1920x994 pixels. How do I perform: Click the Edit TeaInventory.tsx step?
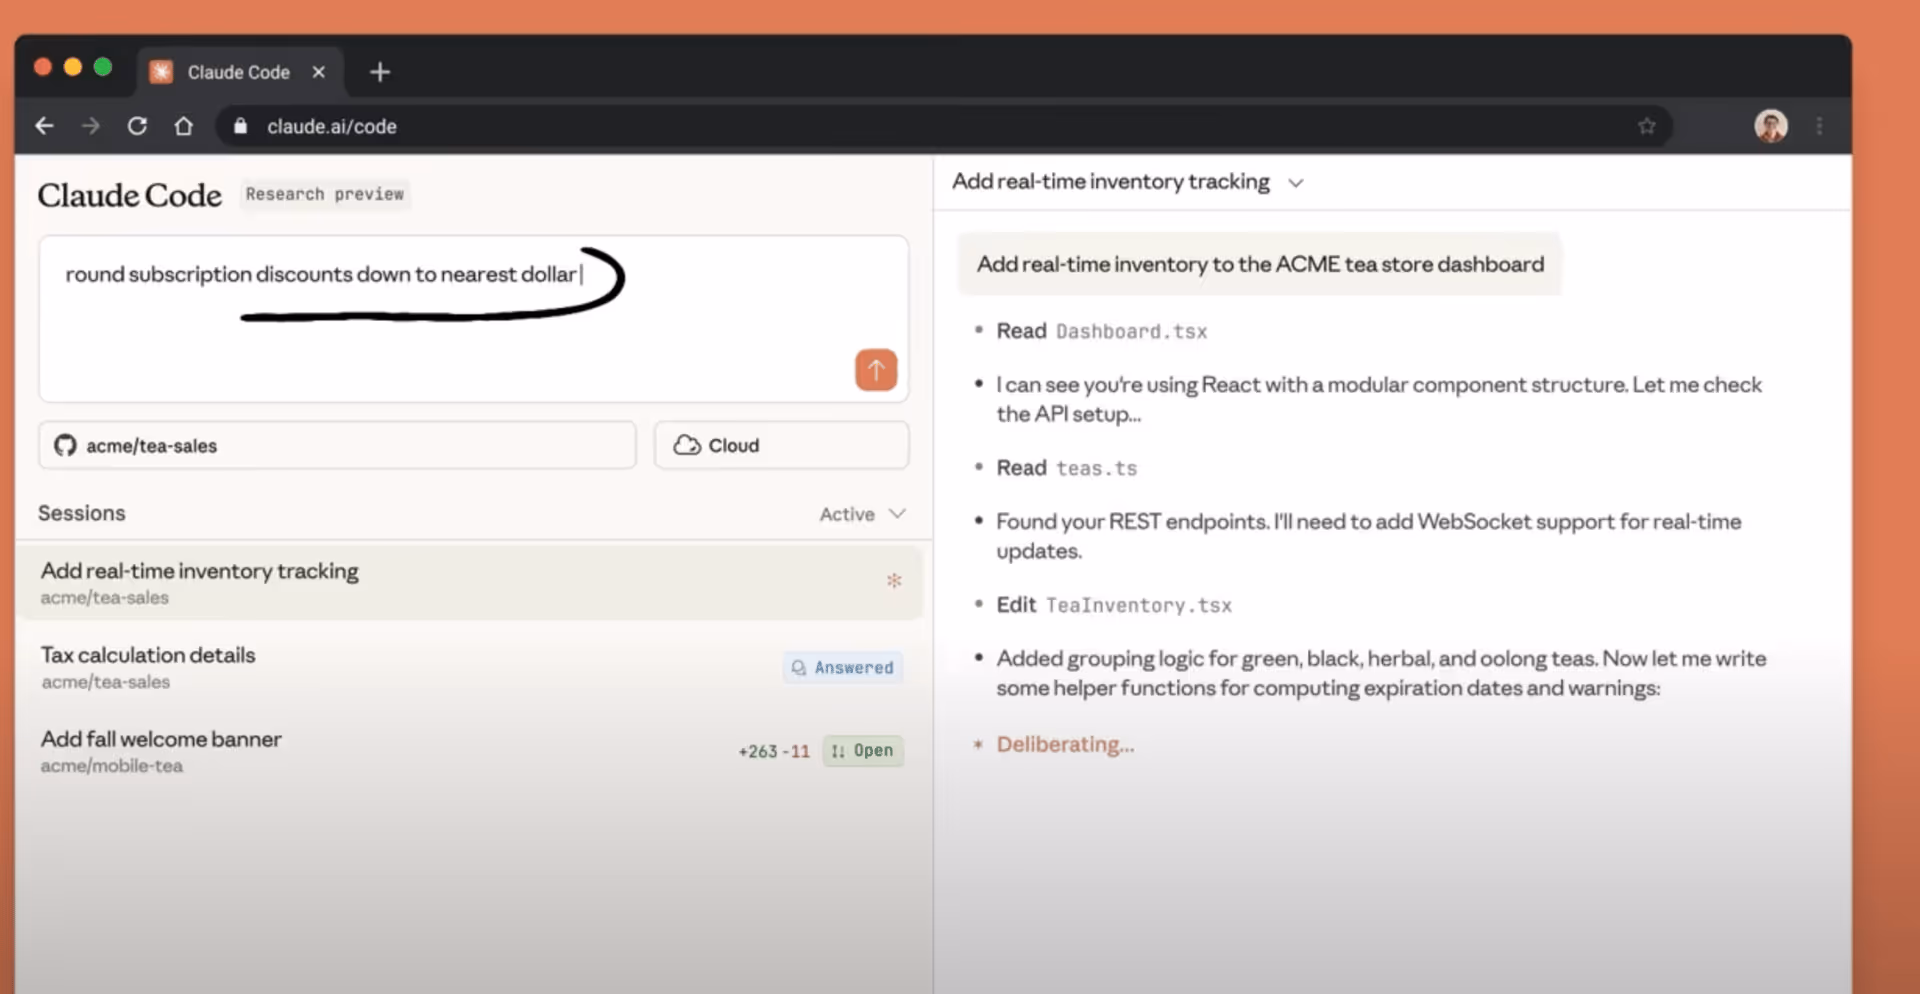click(x=1114, y=605)
